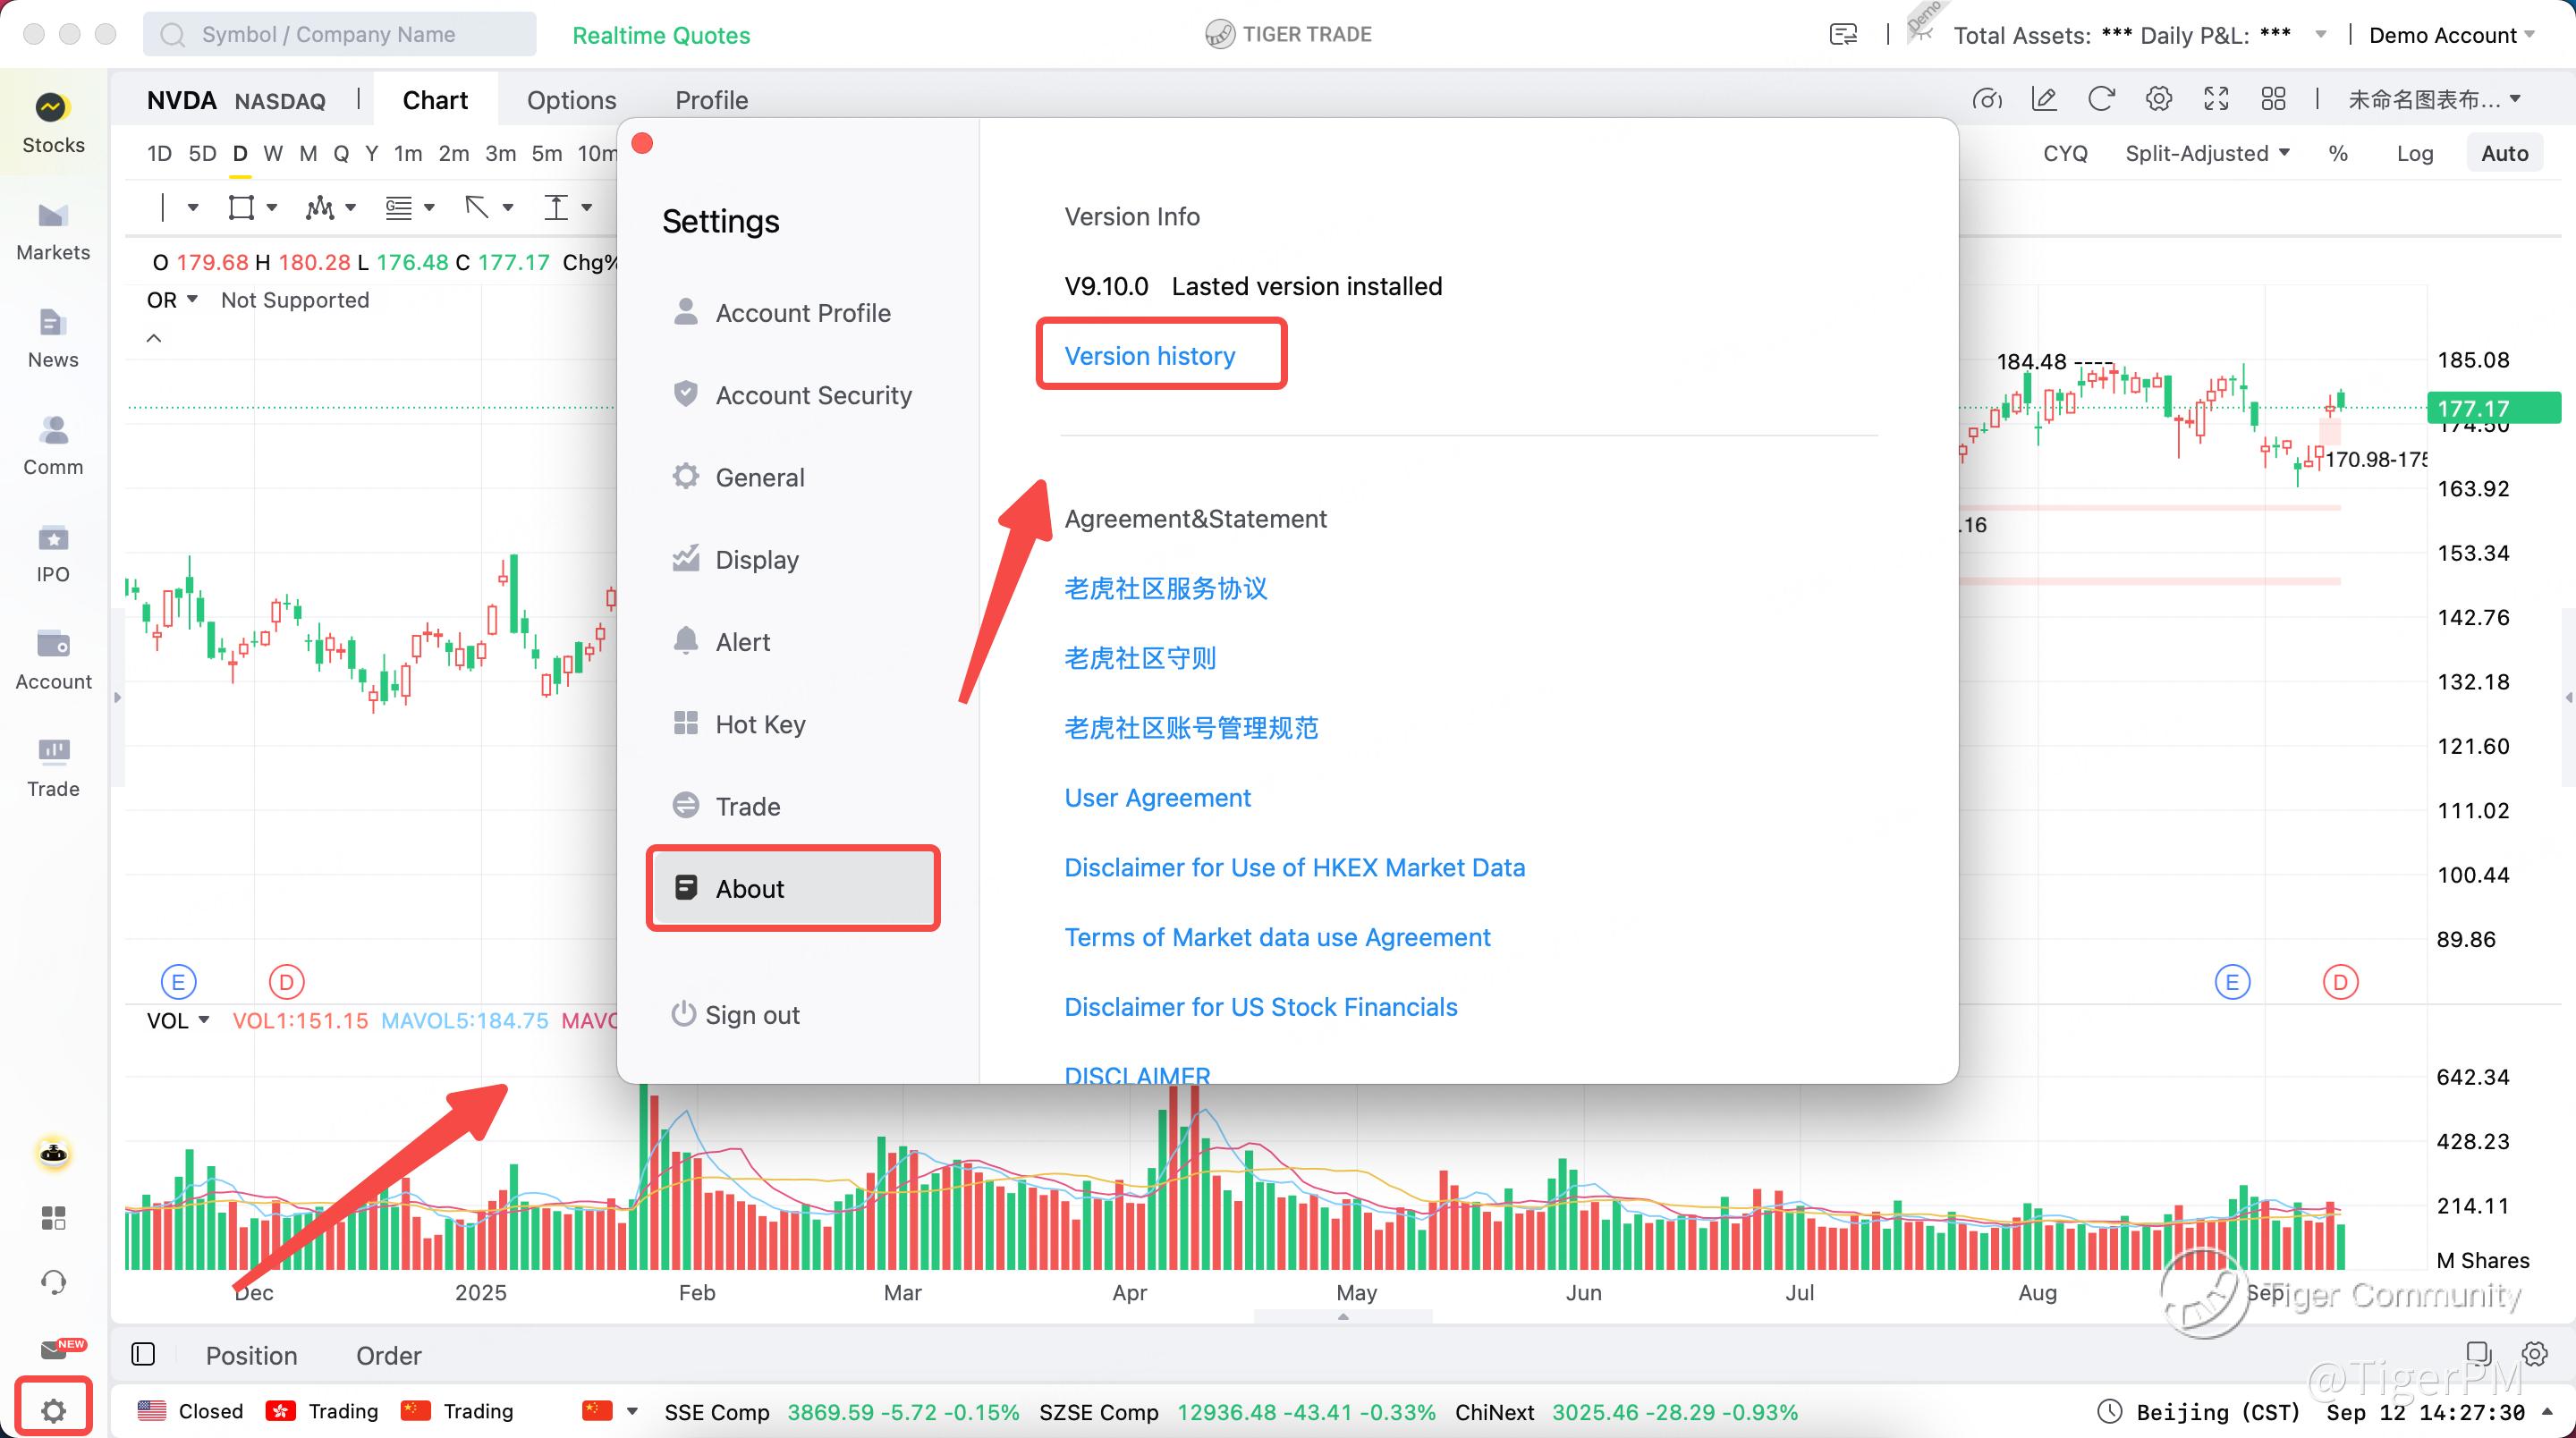Toggle Log scale on chart
Viewport: 2576px width, 1438px height.
[x=2414, y=154]
